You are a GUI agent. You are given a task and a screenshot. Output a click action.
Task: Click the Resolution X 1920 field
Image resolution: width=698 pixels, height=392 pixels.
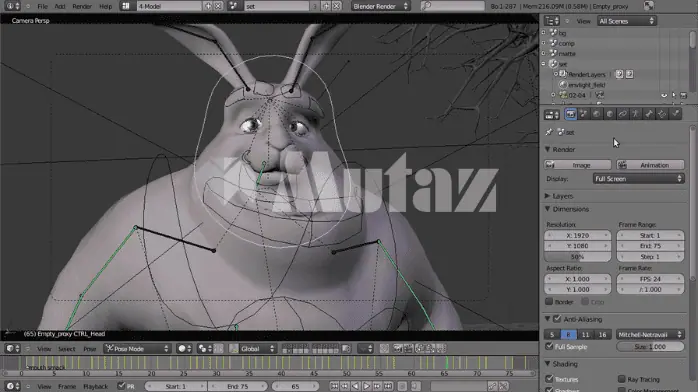[x=577, y=235]
